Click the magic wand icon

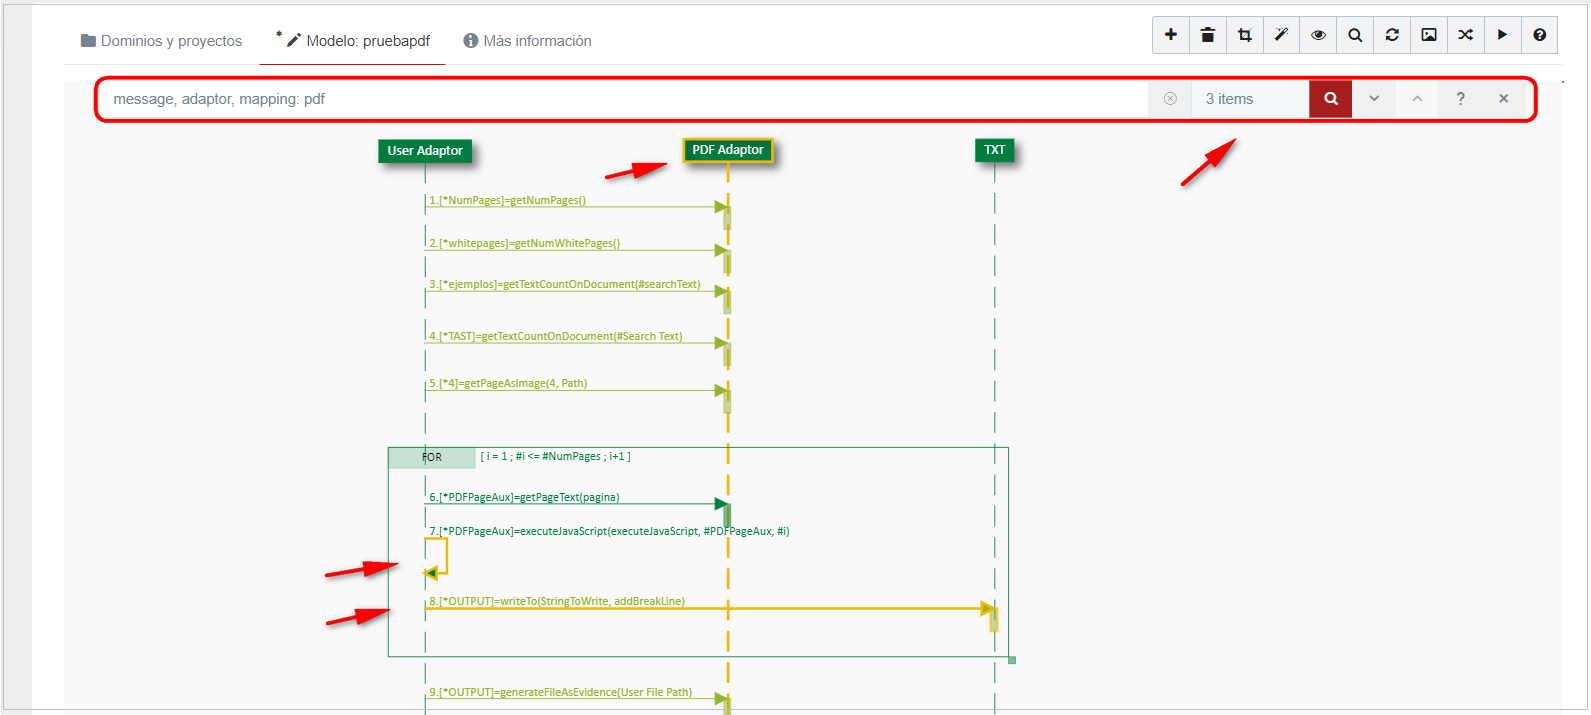[1281, 35]
